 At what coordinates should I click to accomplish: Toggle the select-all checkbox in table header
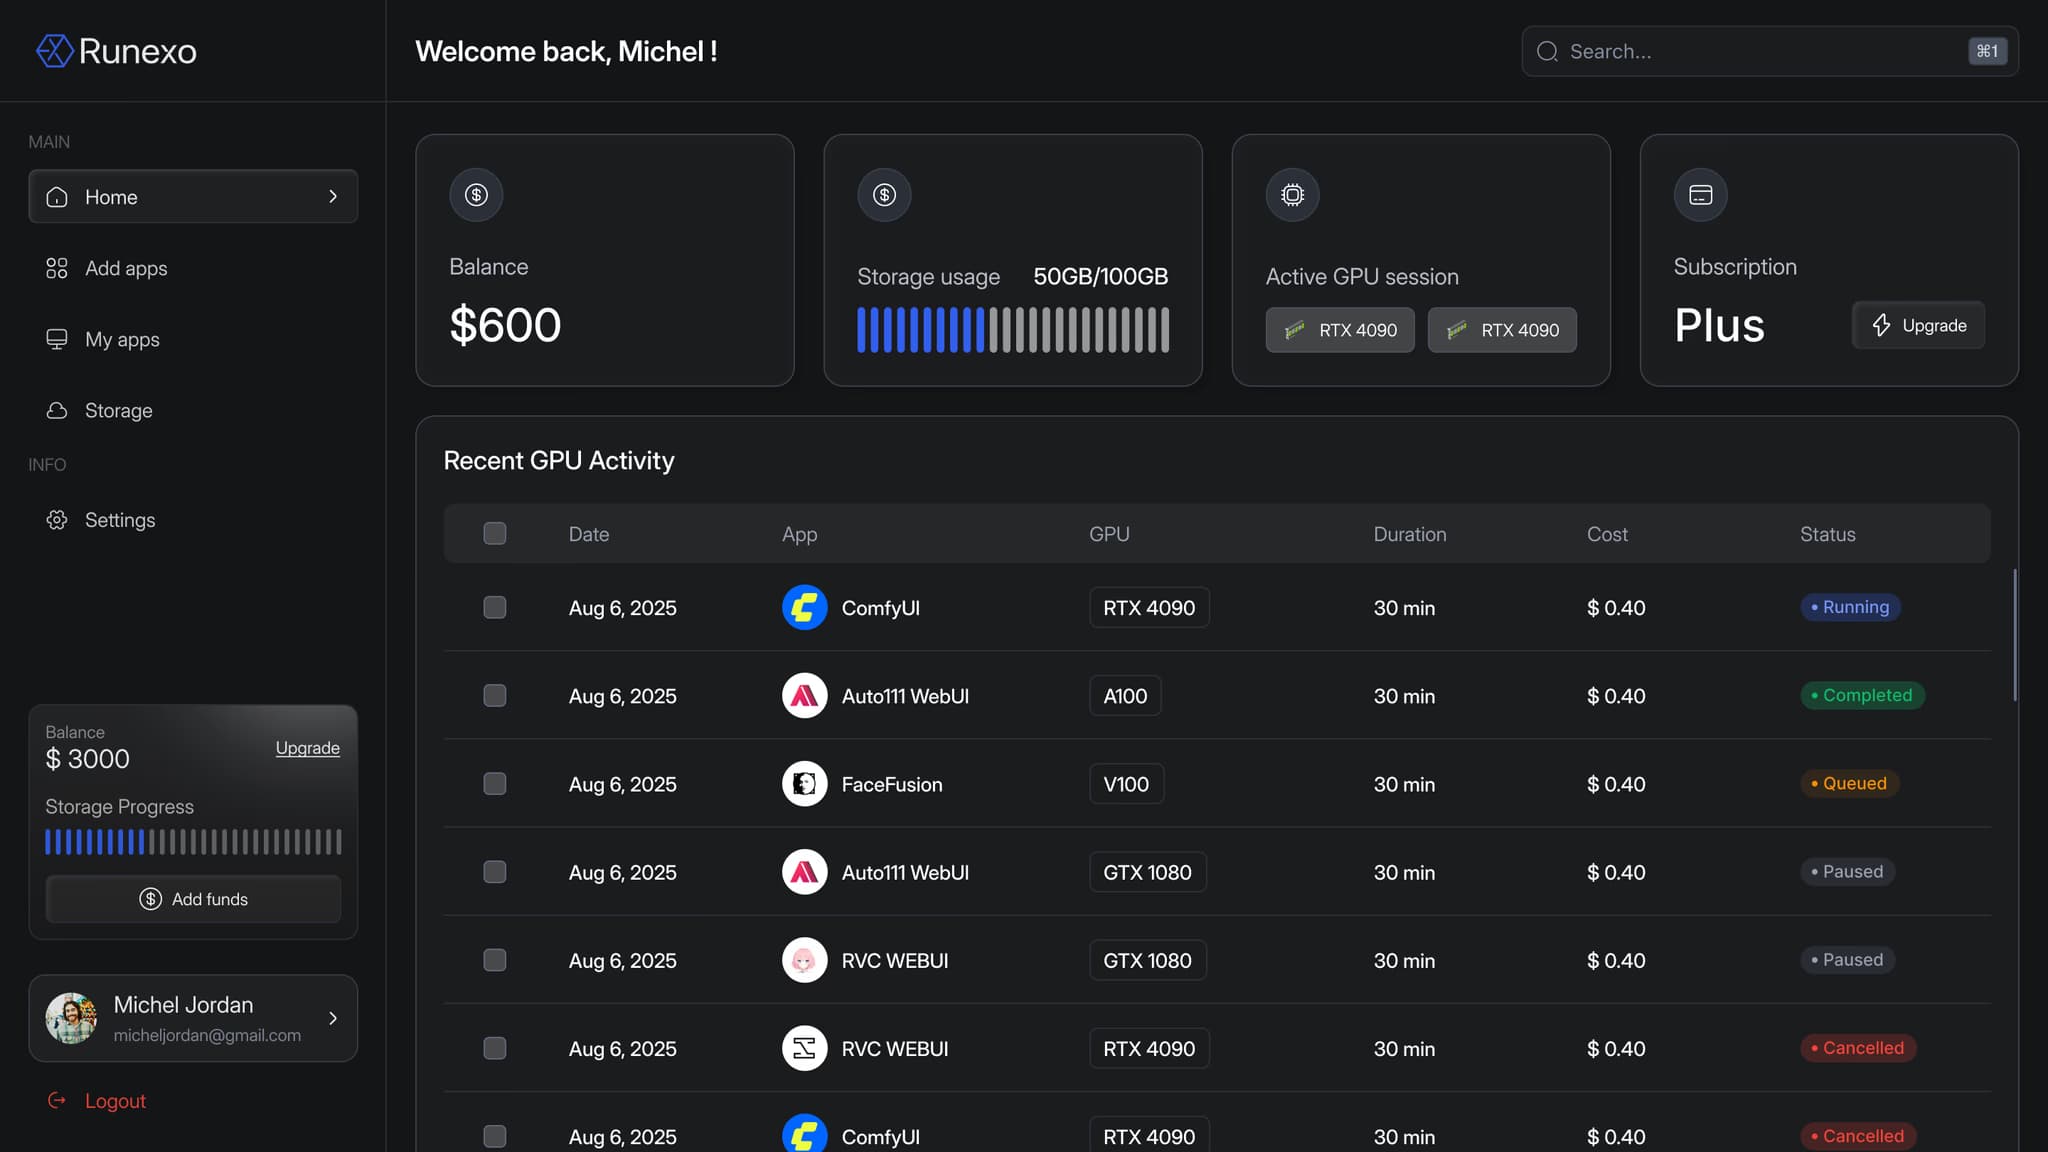click(494, 534)
